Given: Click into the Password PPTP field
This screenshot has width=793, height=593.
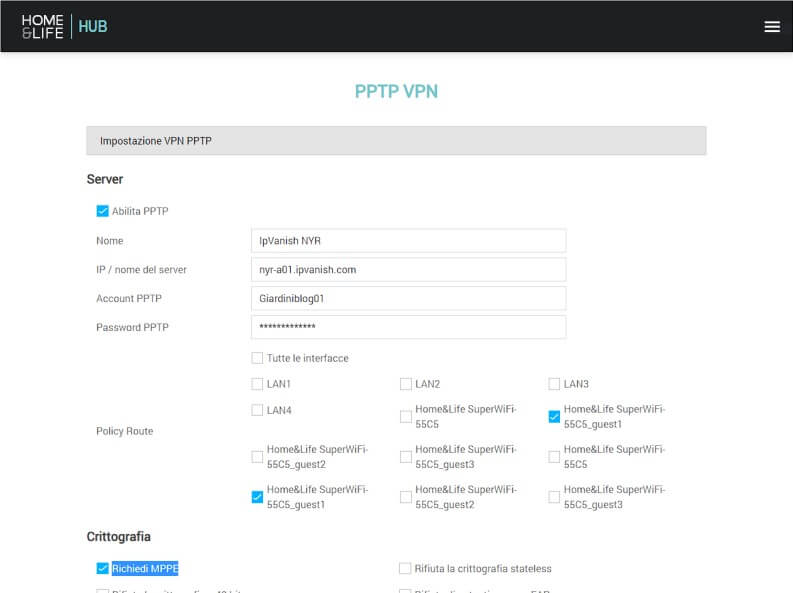Looking at the screenshot, I should click(408, 327).
